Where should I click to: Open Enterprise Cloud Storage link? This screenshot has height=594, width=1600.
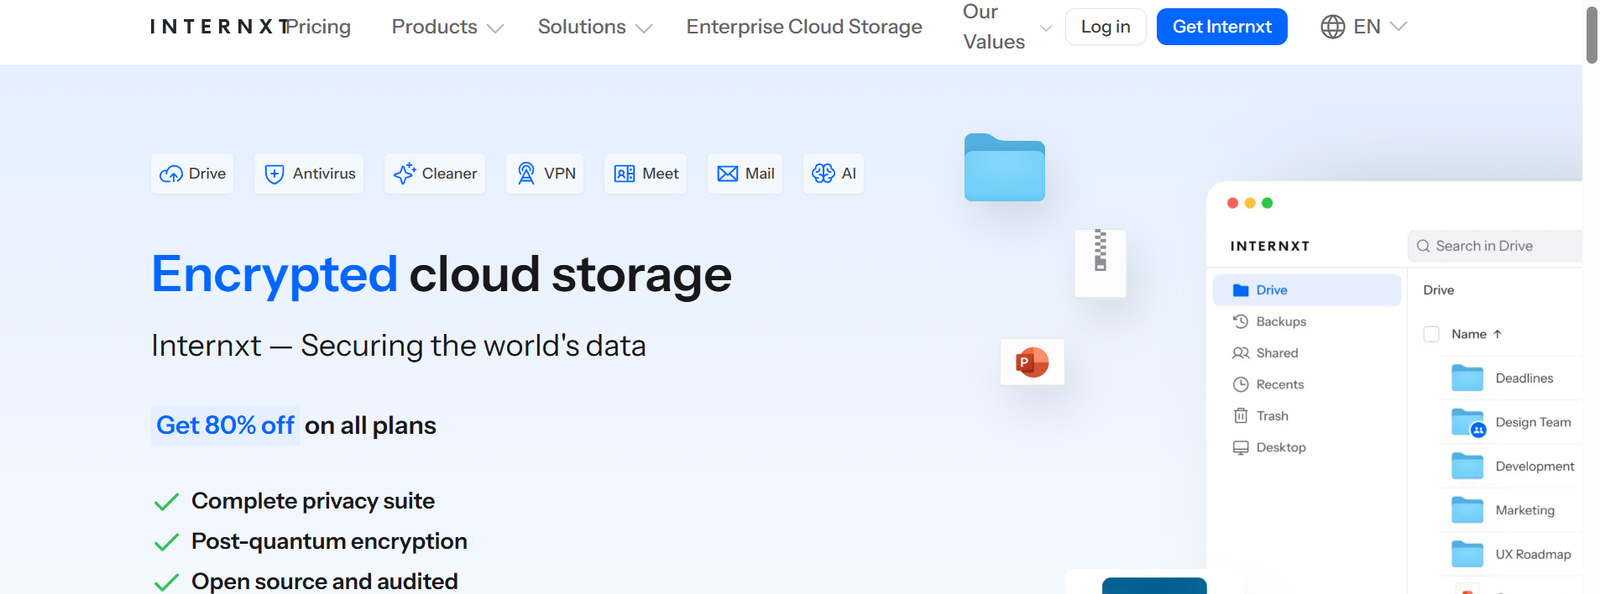tap(804, 27)
